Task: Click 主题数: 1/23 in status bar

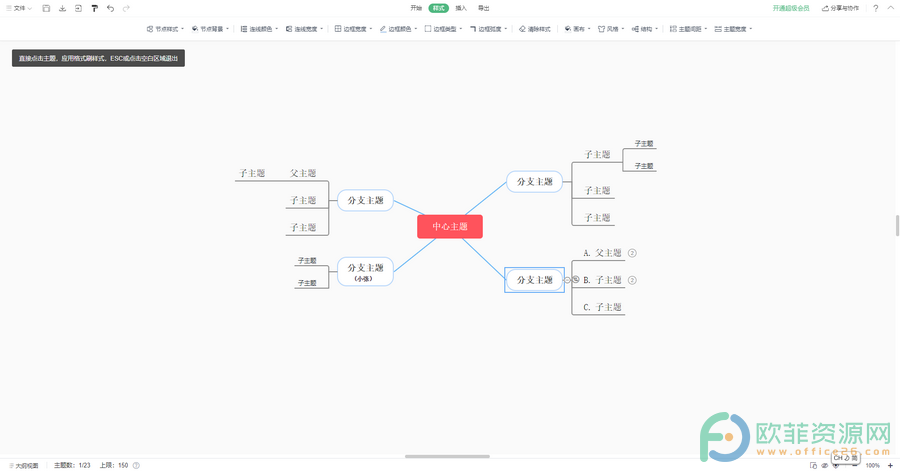Action: tap(72, 465)
